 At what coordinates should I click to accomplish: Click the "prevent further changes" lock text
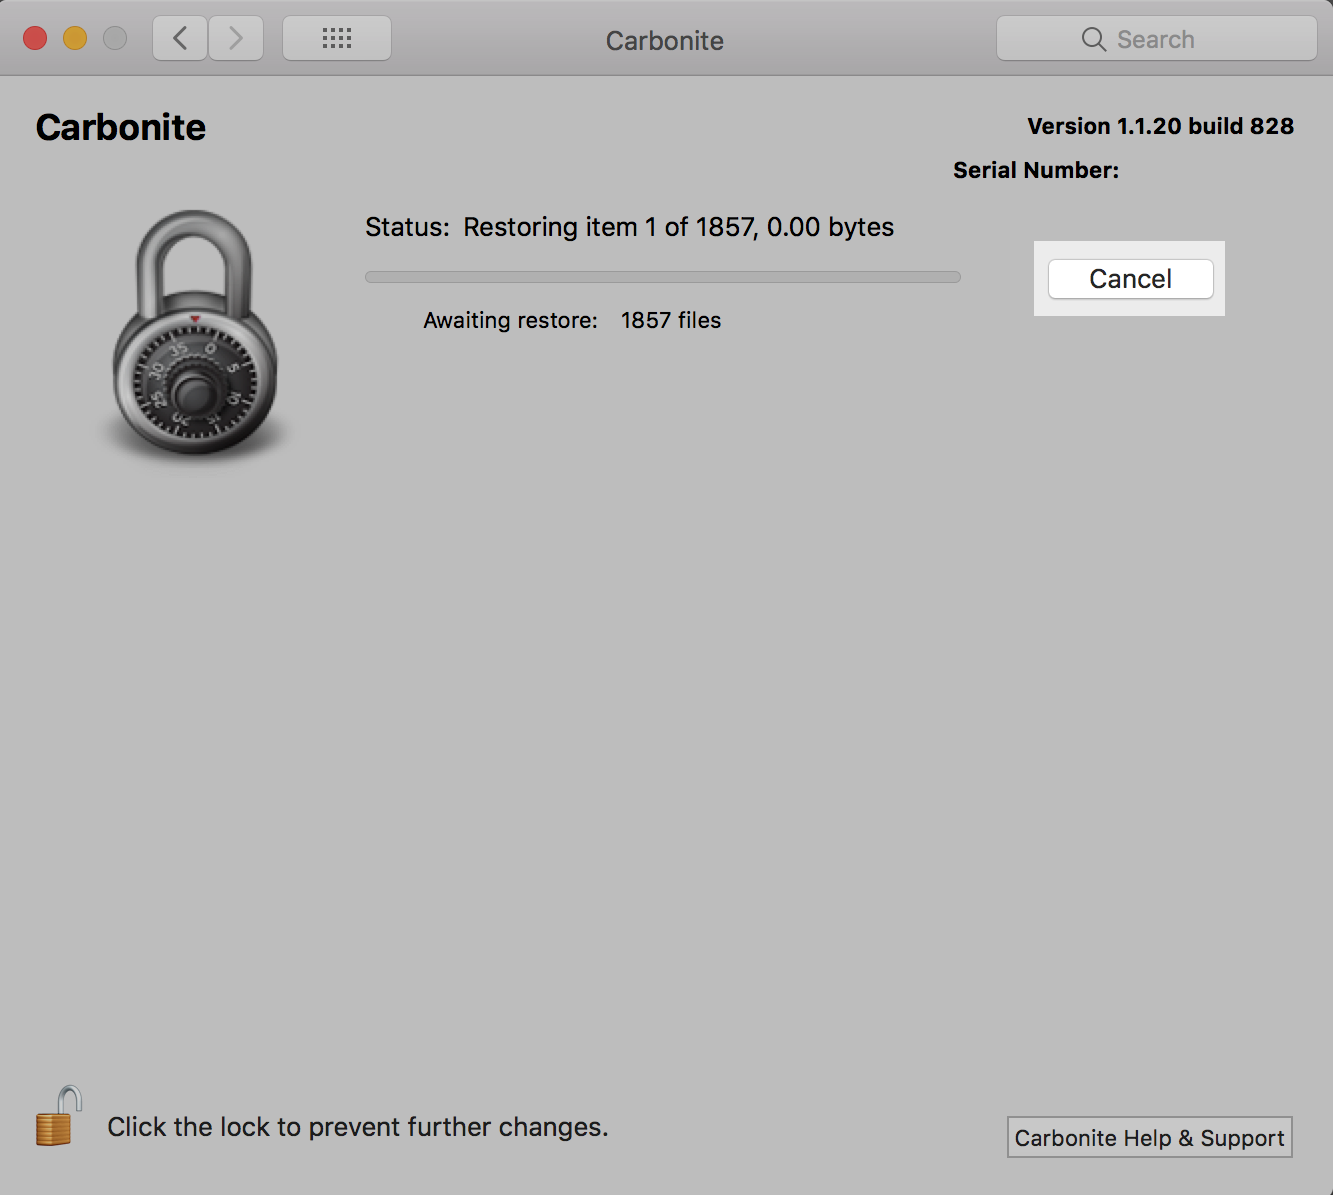pos(357,1127)
